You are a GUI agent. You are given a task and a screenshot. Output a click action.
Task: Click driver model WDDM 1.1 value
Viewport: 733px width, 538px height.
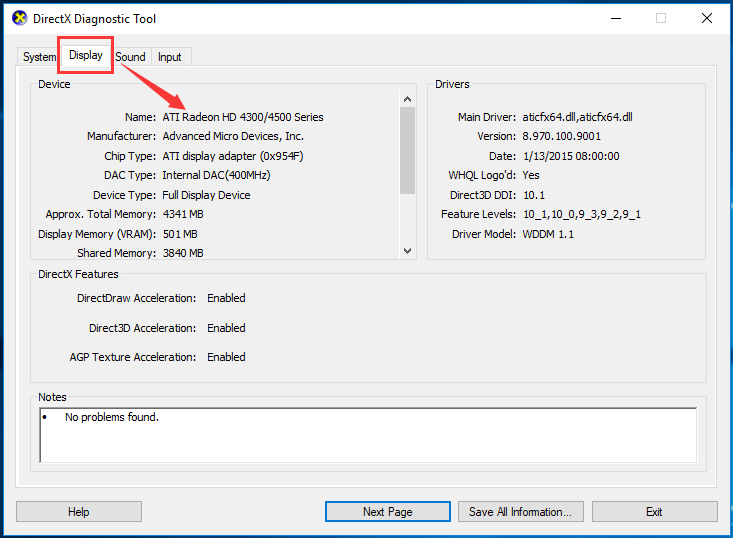click(548, 234)
